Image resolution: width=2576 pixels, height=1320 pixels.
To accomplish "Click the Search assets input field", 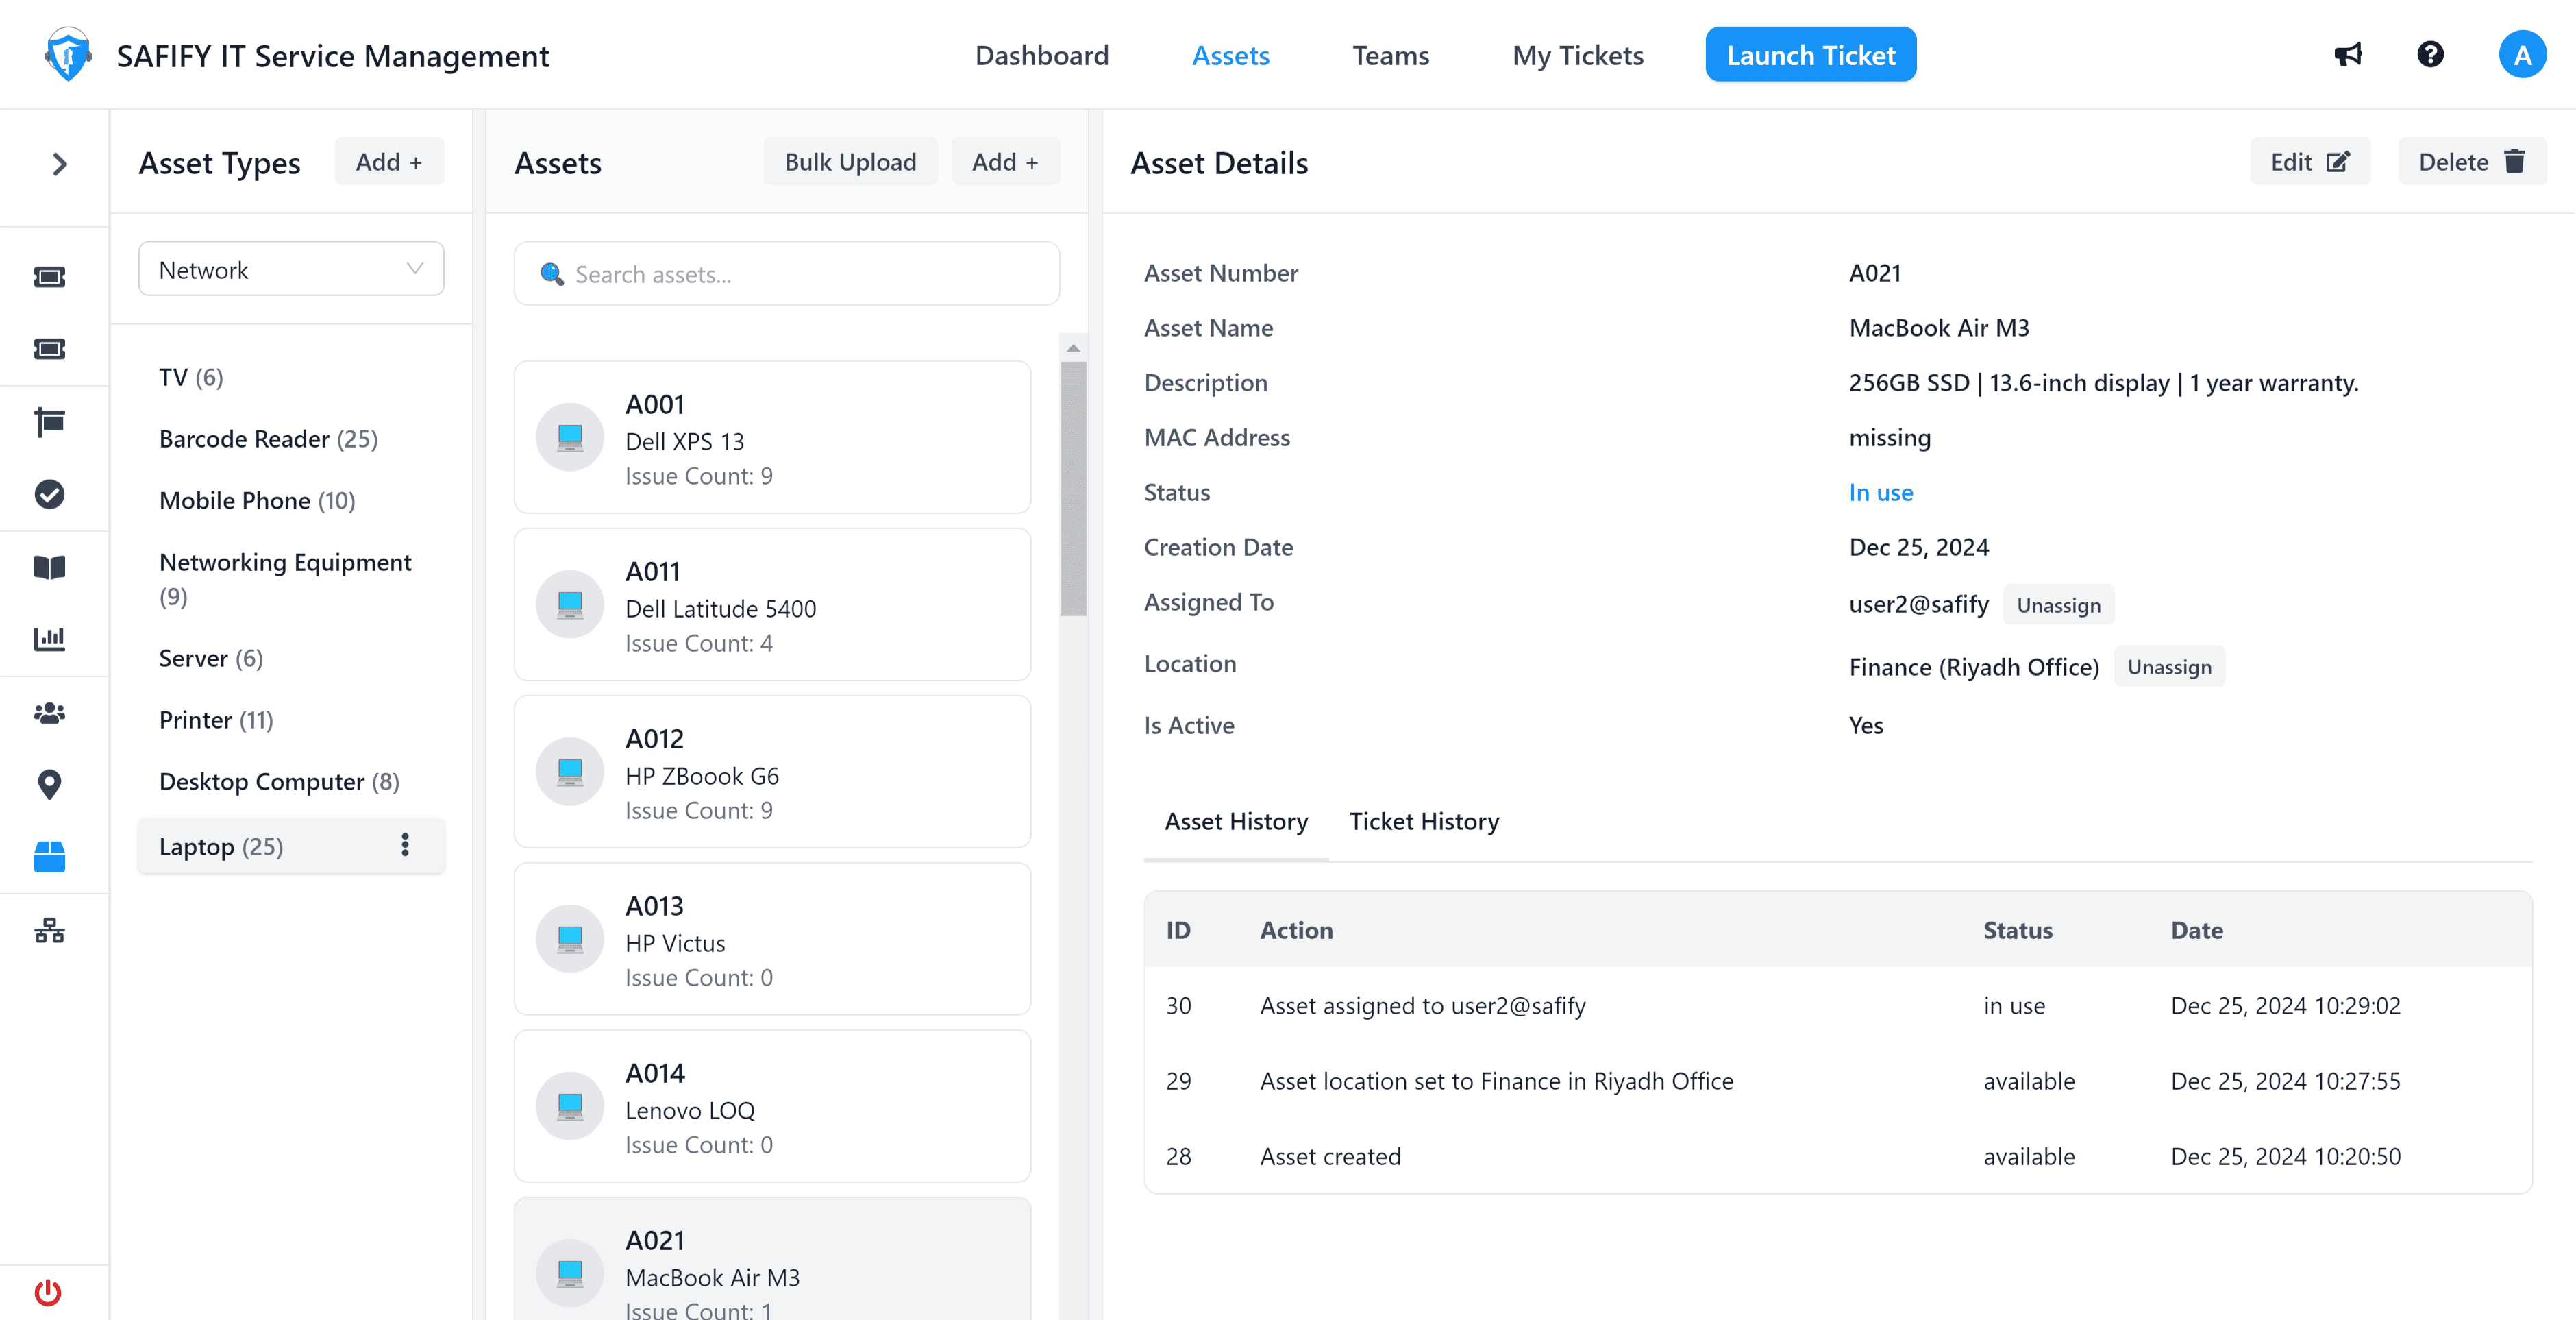I will coord(786,274).
